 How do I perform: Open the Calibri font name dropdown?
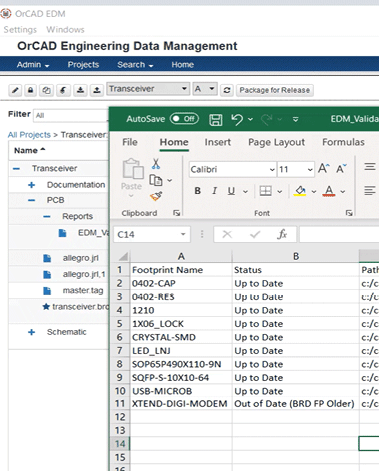tap(272, 169)
